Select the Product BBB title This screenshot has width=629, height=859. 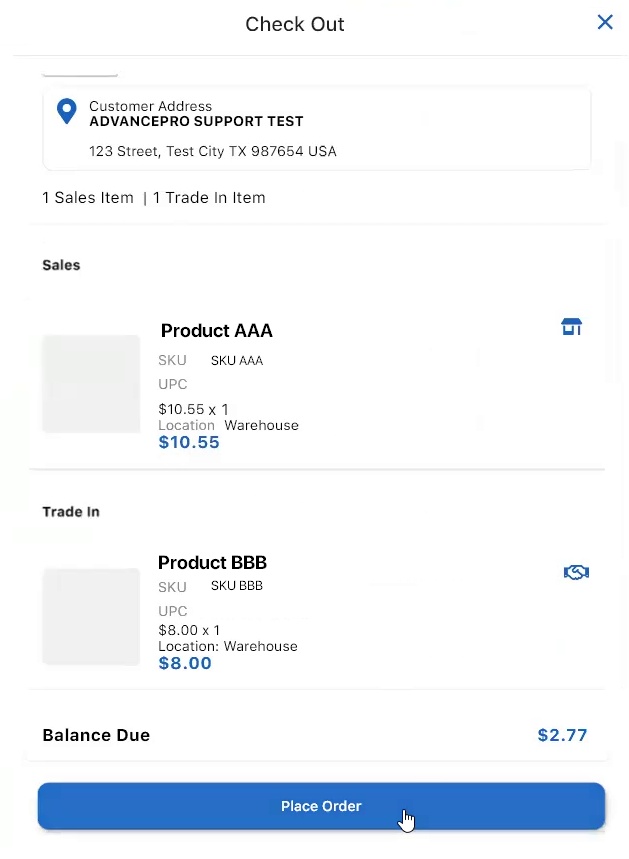[213, 563]
